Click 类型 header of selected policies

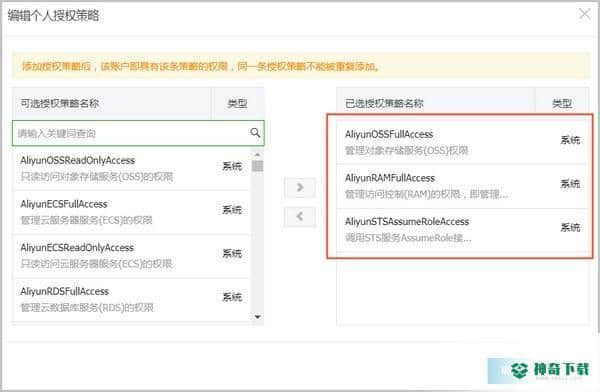[x=562, y=103]
